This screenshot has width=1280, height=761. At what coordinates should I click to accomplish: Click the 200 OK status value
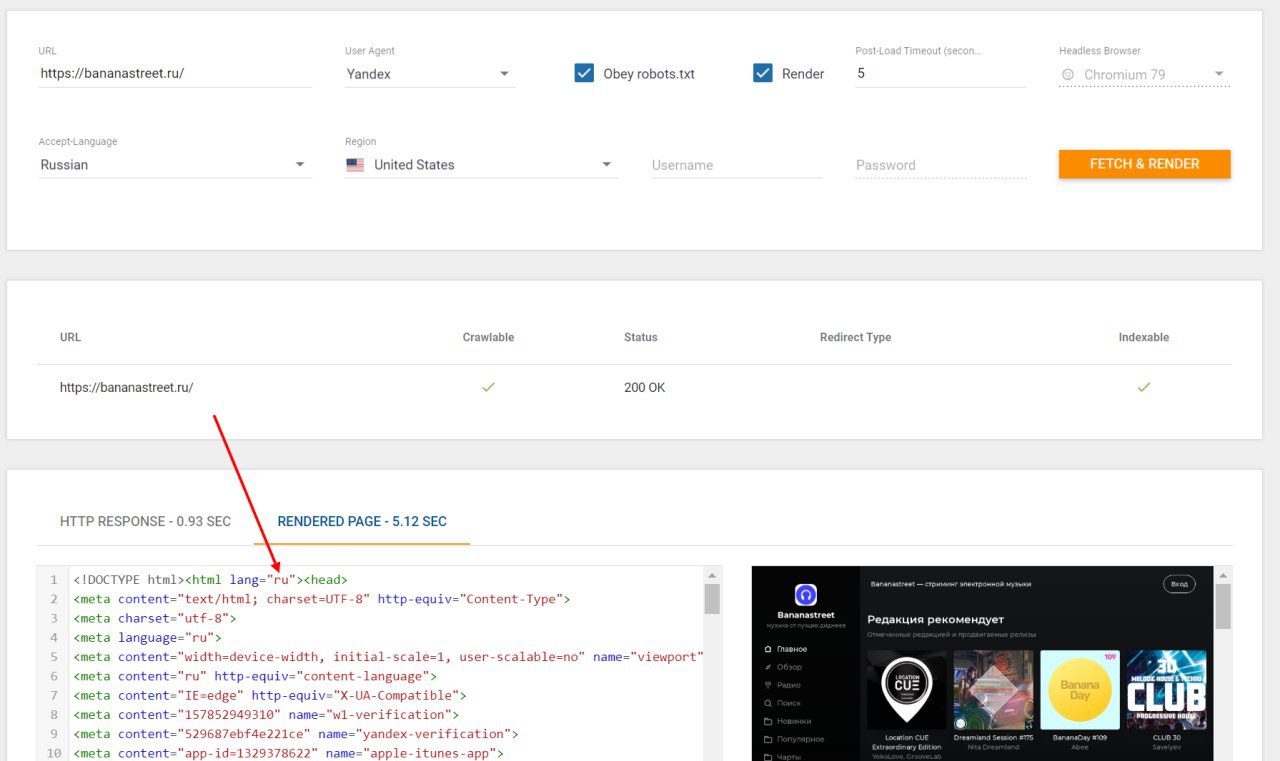click(644, 387)
